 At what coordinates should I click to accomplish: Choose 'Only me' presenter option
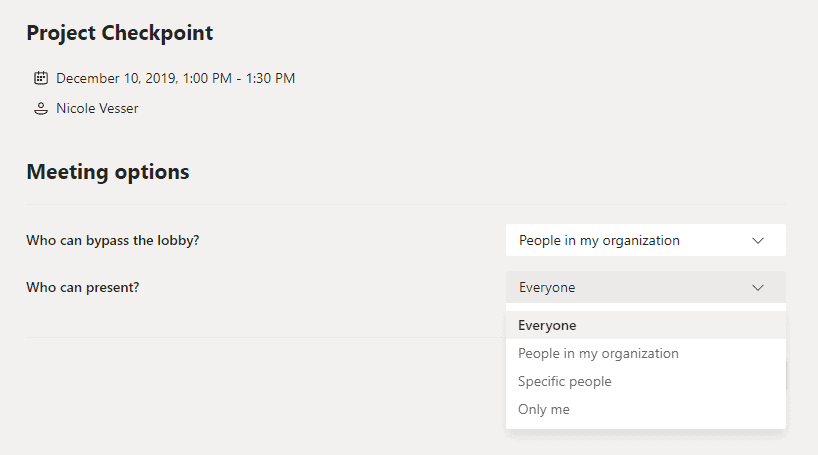[x=645, y=410]
